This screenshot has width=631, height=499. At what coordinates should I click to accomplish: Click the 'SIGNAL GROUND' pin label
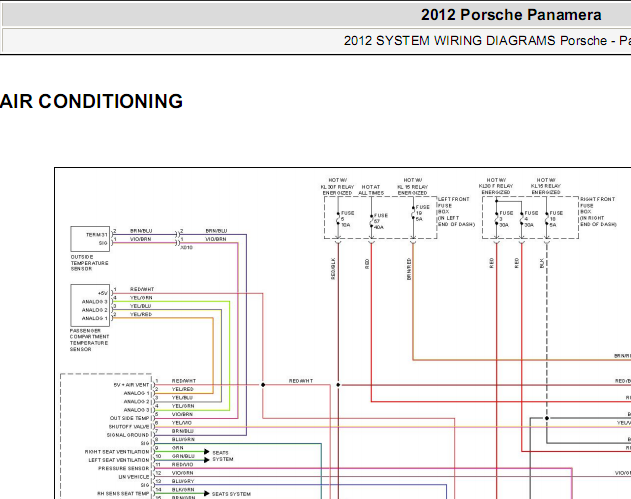tap(128, 435)
